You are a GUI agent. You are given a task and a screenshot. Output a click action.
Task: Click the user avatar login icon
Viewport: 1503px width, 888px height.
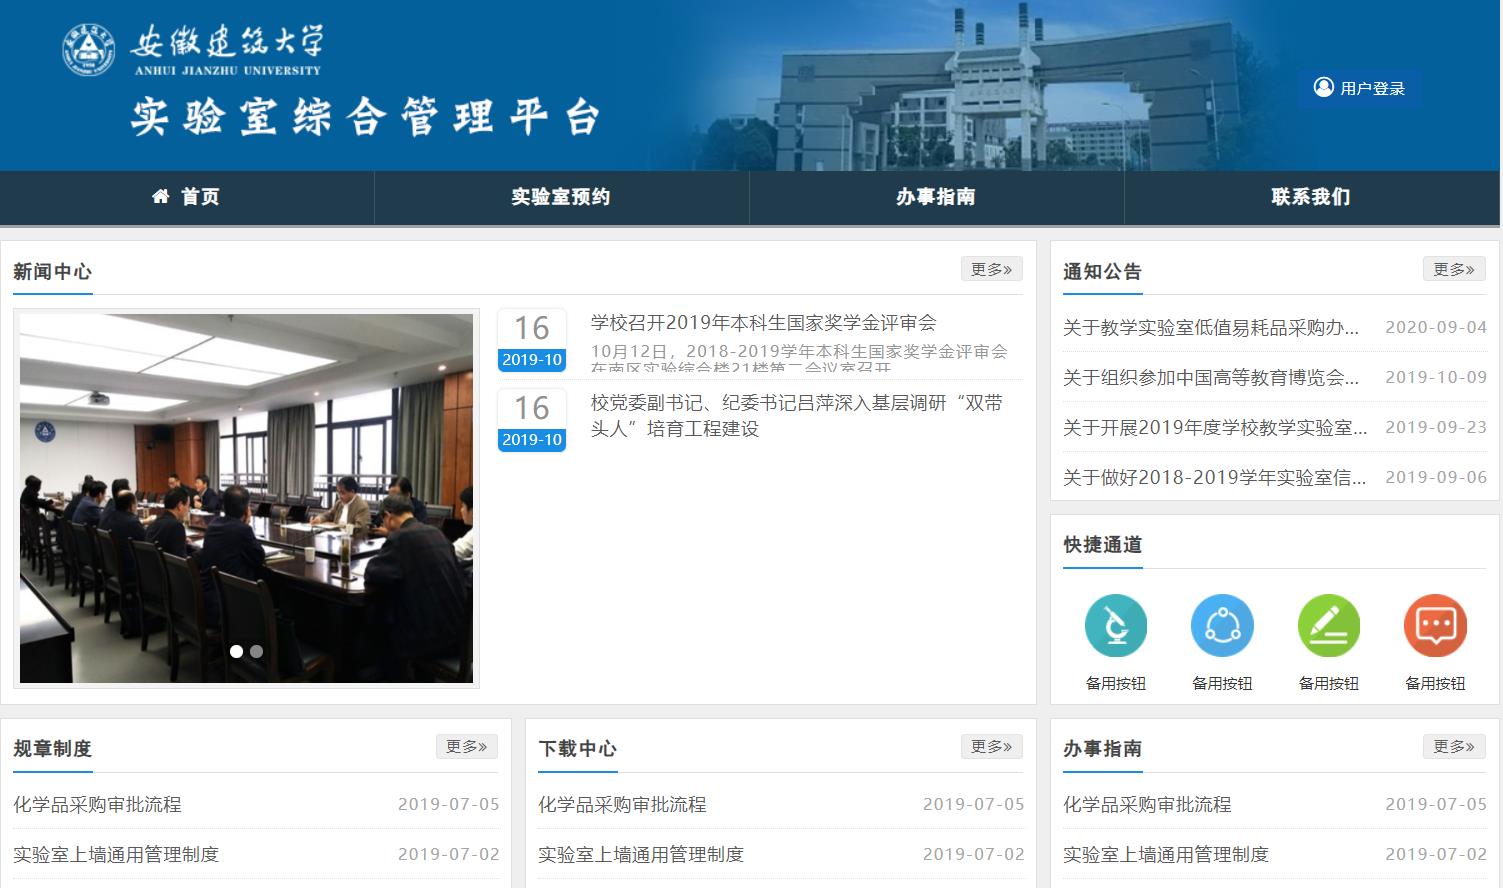coord(1324,88)
